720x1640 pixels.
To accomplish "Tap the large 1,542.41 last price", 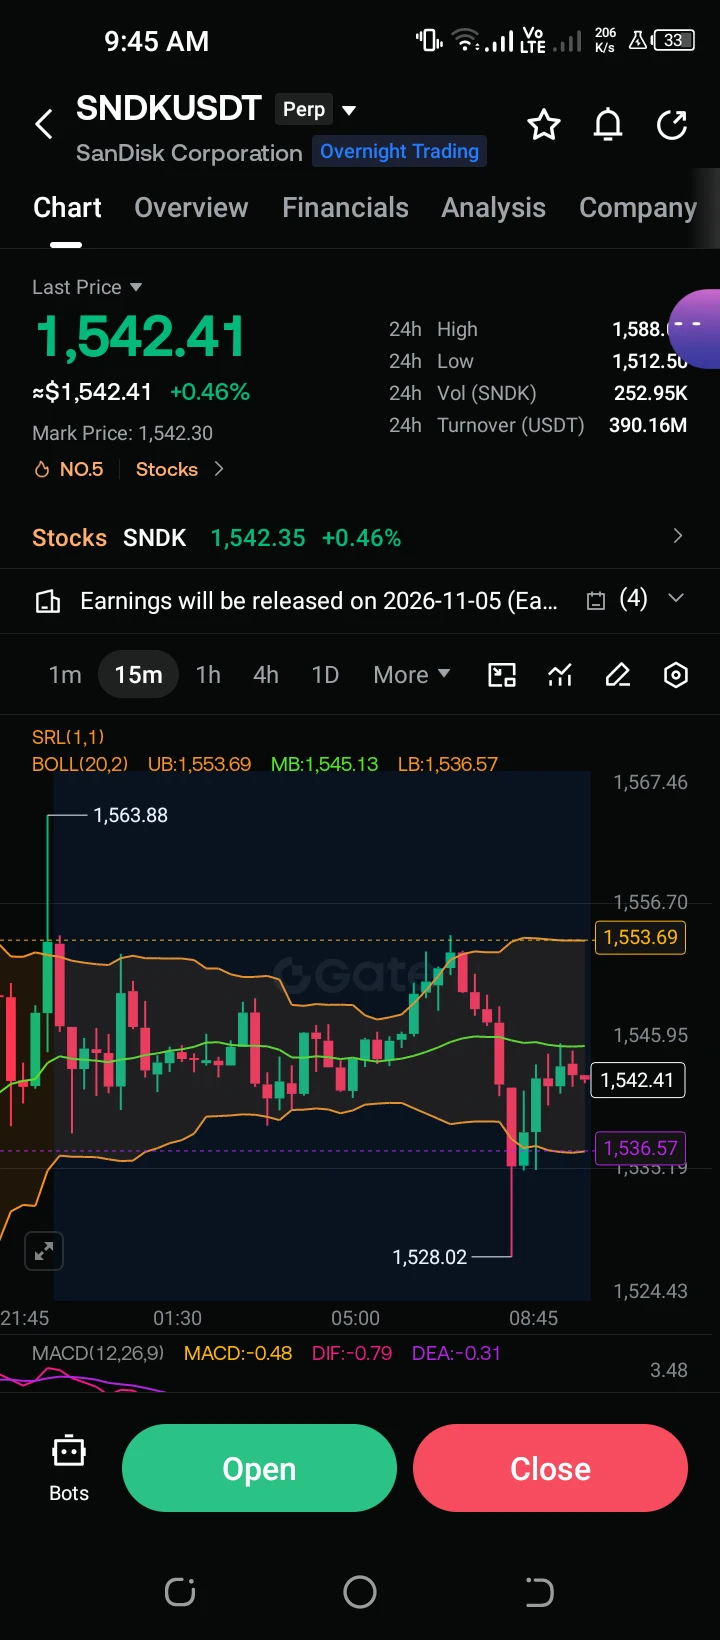I will 139,337.
